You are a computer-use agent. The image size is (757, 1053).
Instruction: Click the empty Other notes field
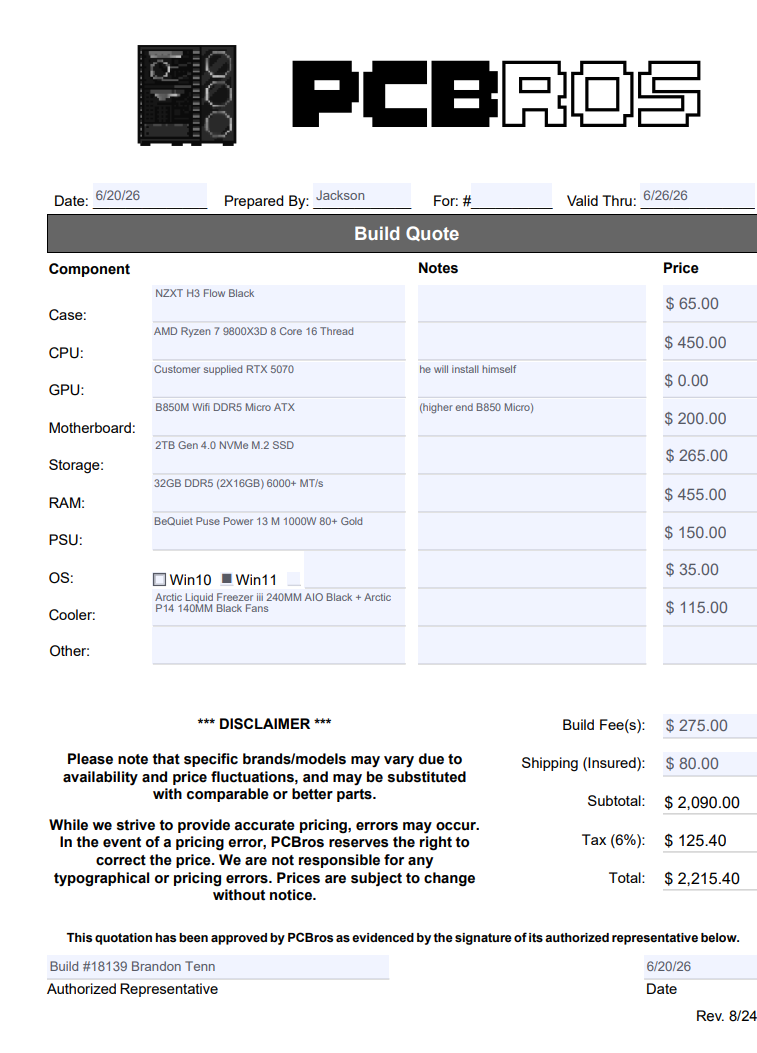point(532,645)
